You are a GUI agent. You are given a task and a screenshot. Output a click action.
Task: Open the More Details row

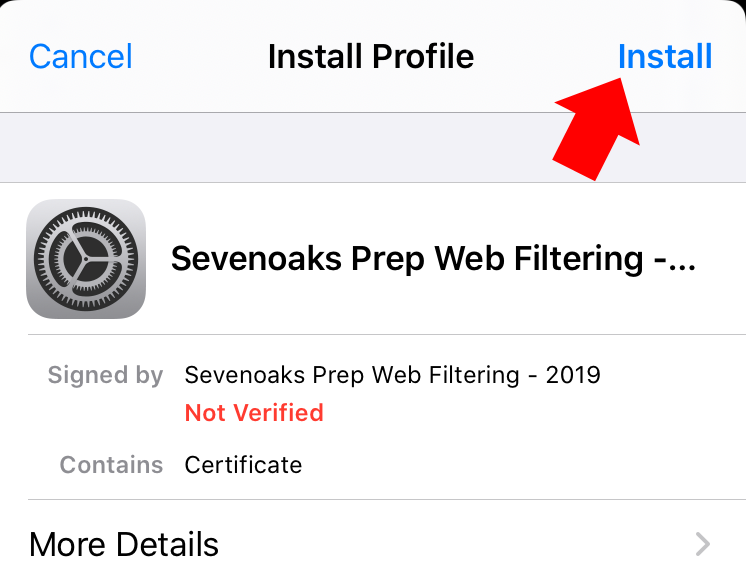[373, 544]
